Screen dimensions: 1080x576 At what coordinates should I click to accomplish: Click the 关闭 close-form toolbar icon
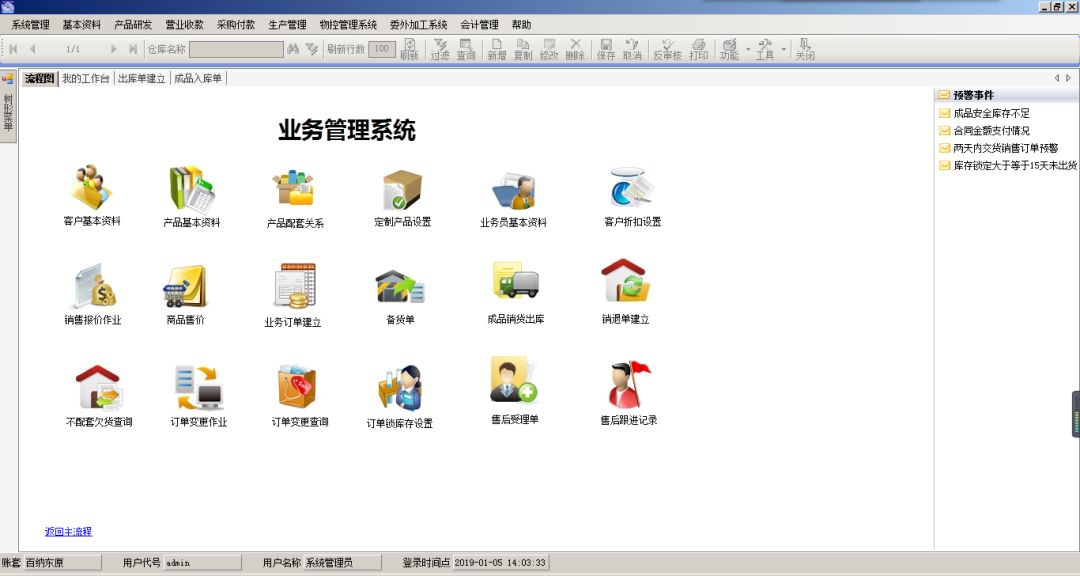804,50
